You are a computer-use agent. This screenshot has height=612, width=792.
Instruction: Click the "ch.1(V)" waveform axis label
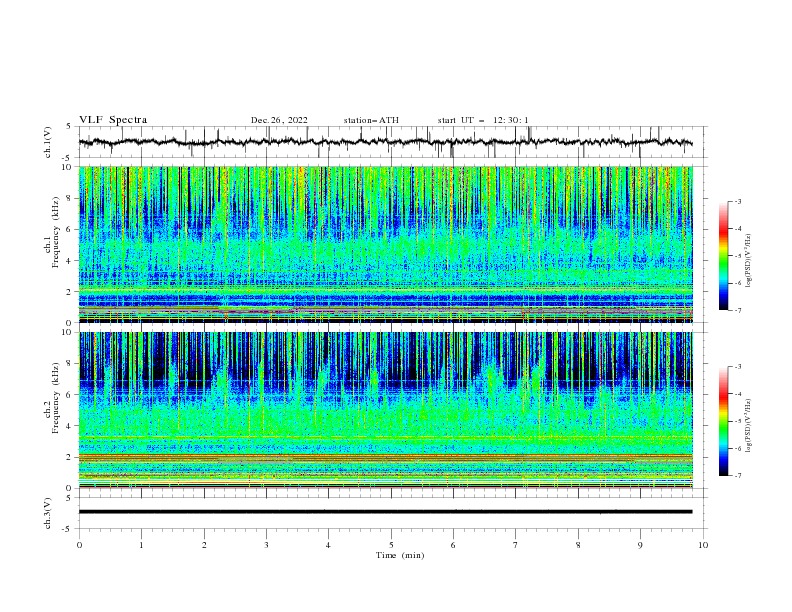tap(48, 142)
